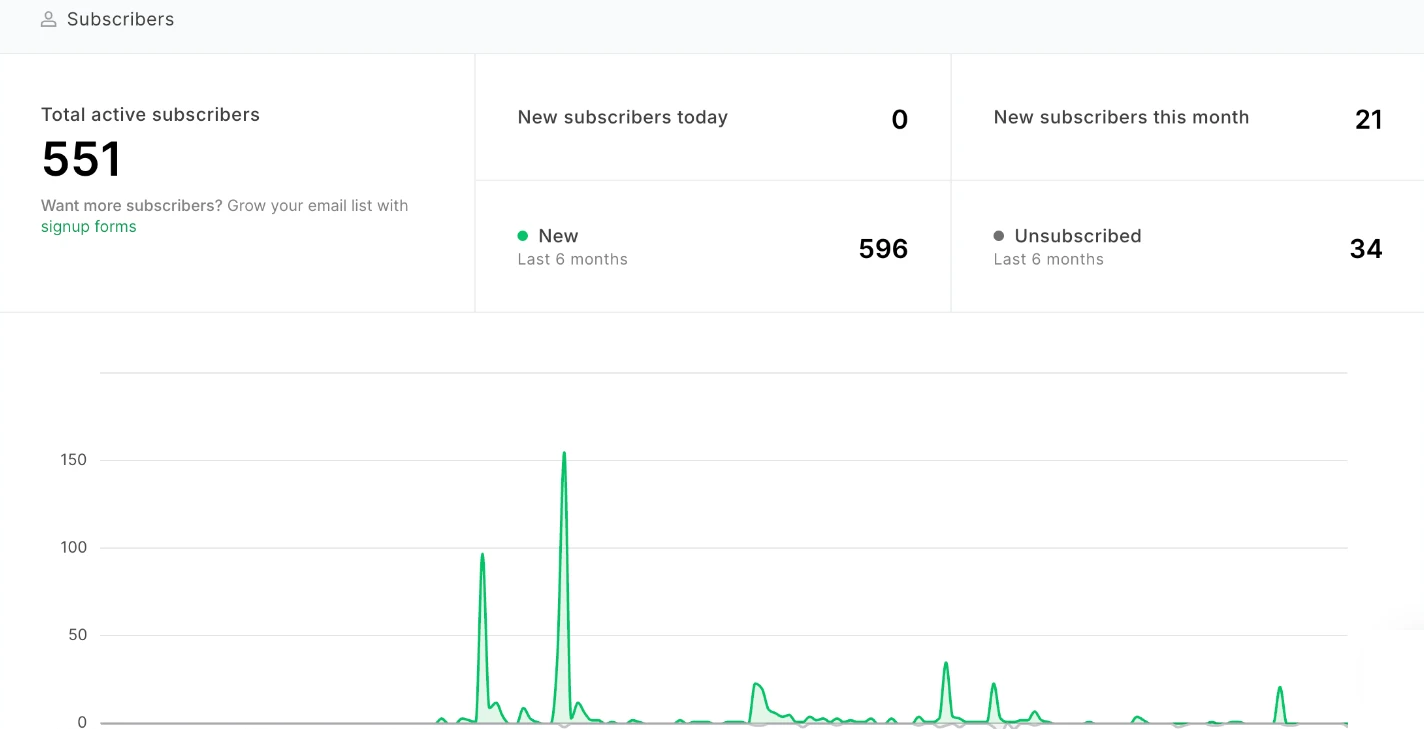
Task: Click the 100 y-axis label
Action: (x=74, y=547)
